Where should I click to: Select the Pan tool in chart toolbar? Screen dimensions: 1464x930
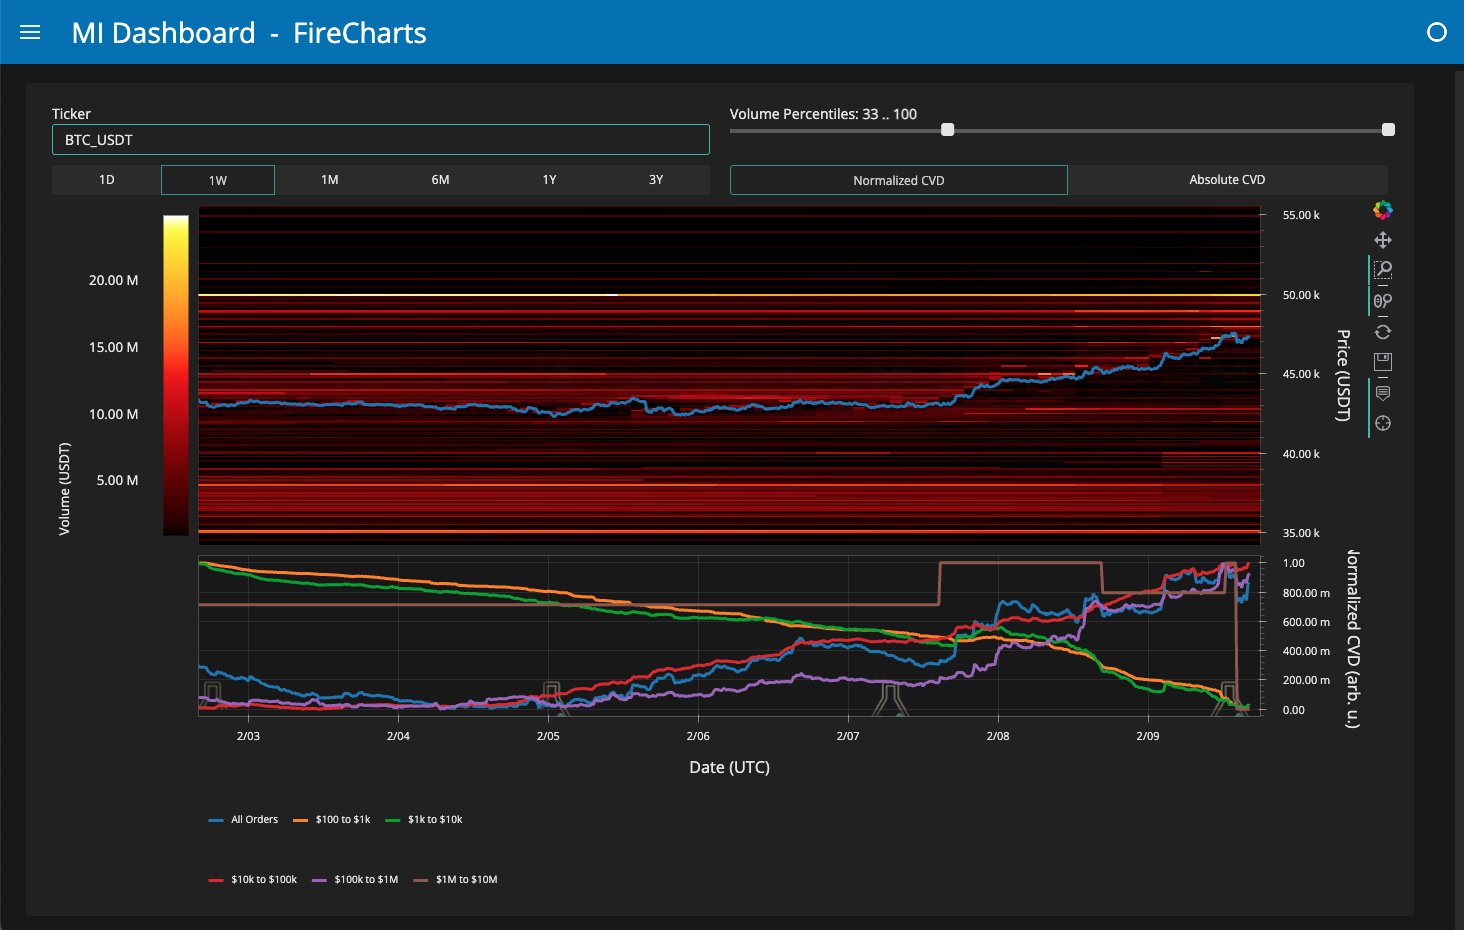[x=1383, y=240]
